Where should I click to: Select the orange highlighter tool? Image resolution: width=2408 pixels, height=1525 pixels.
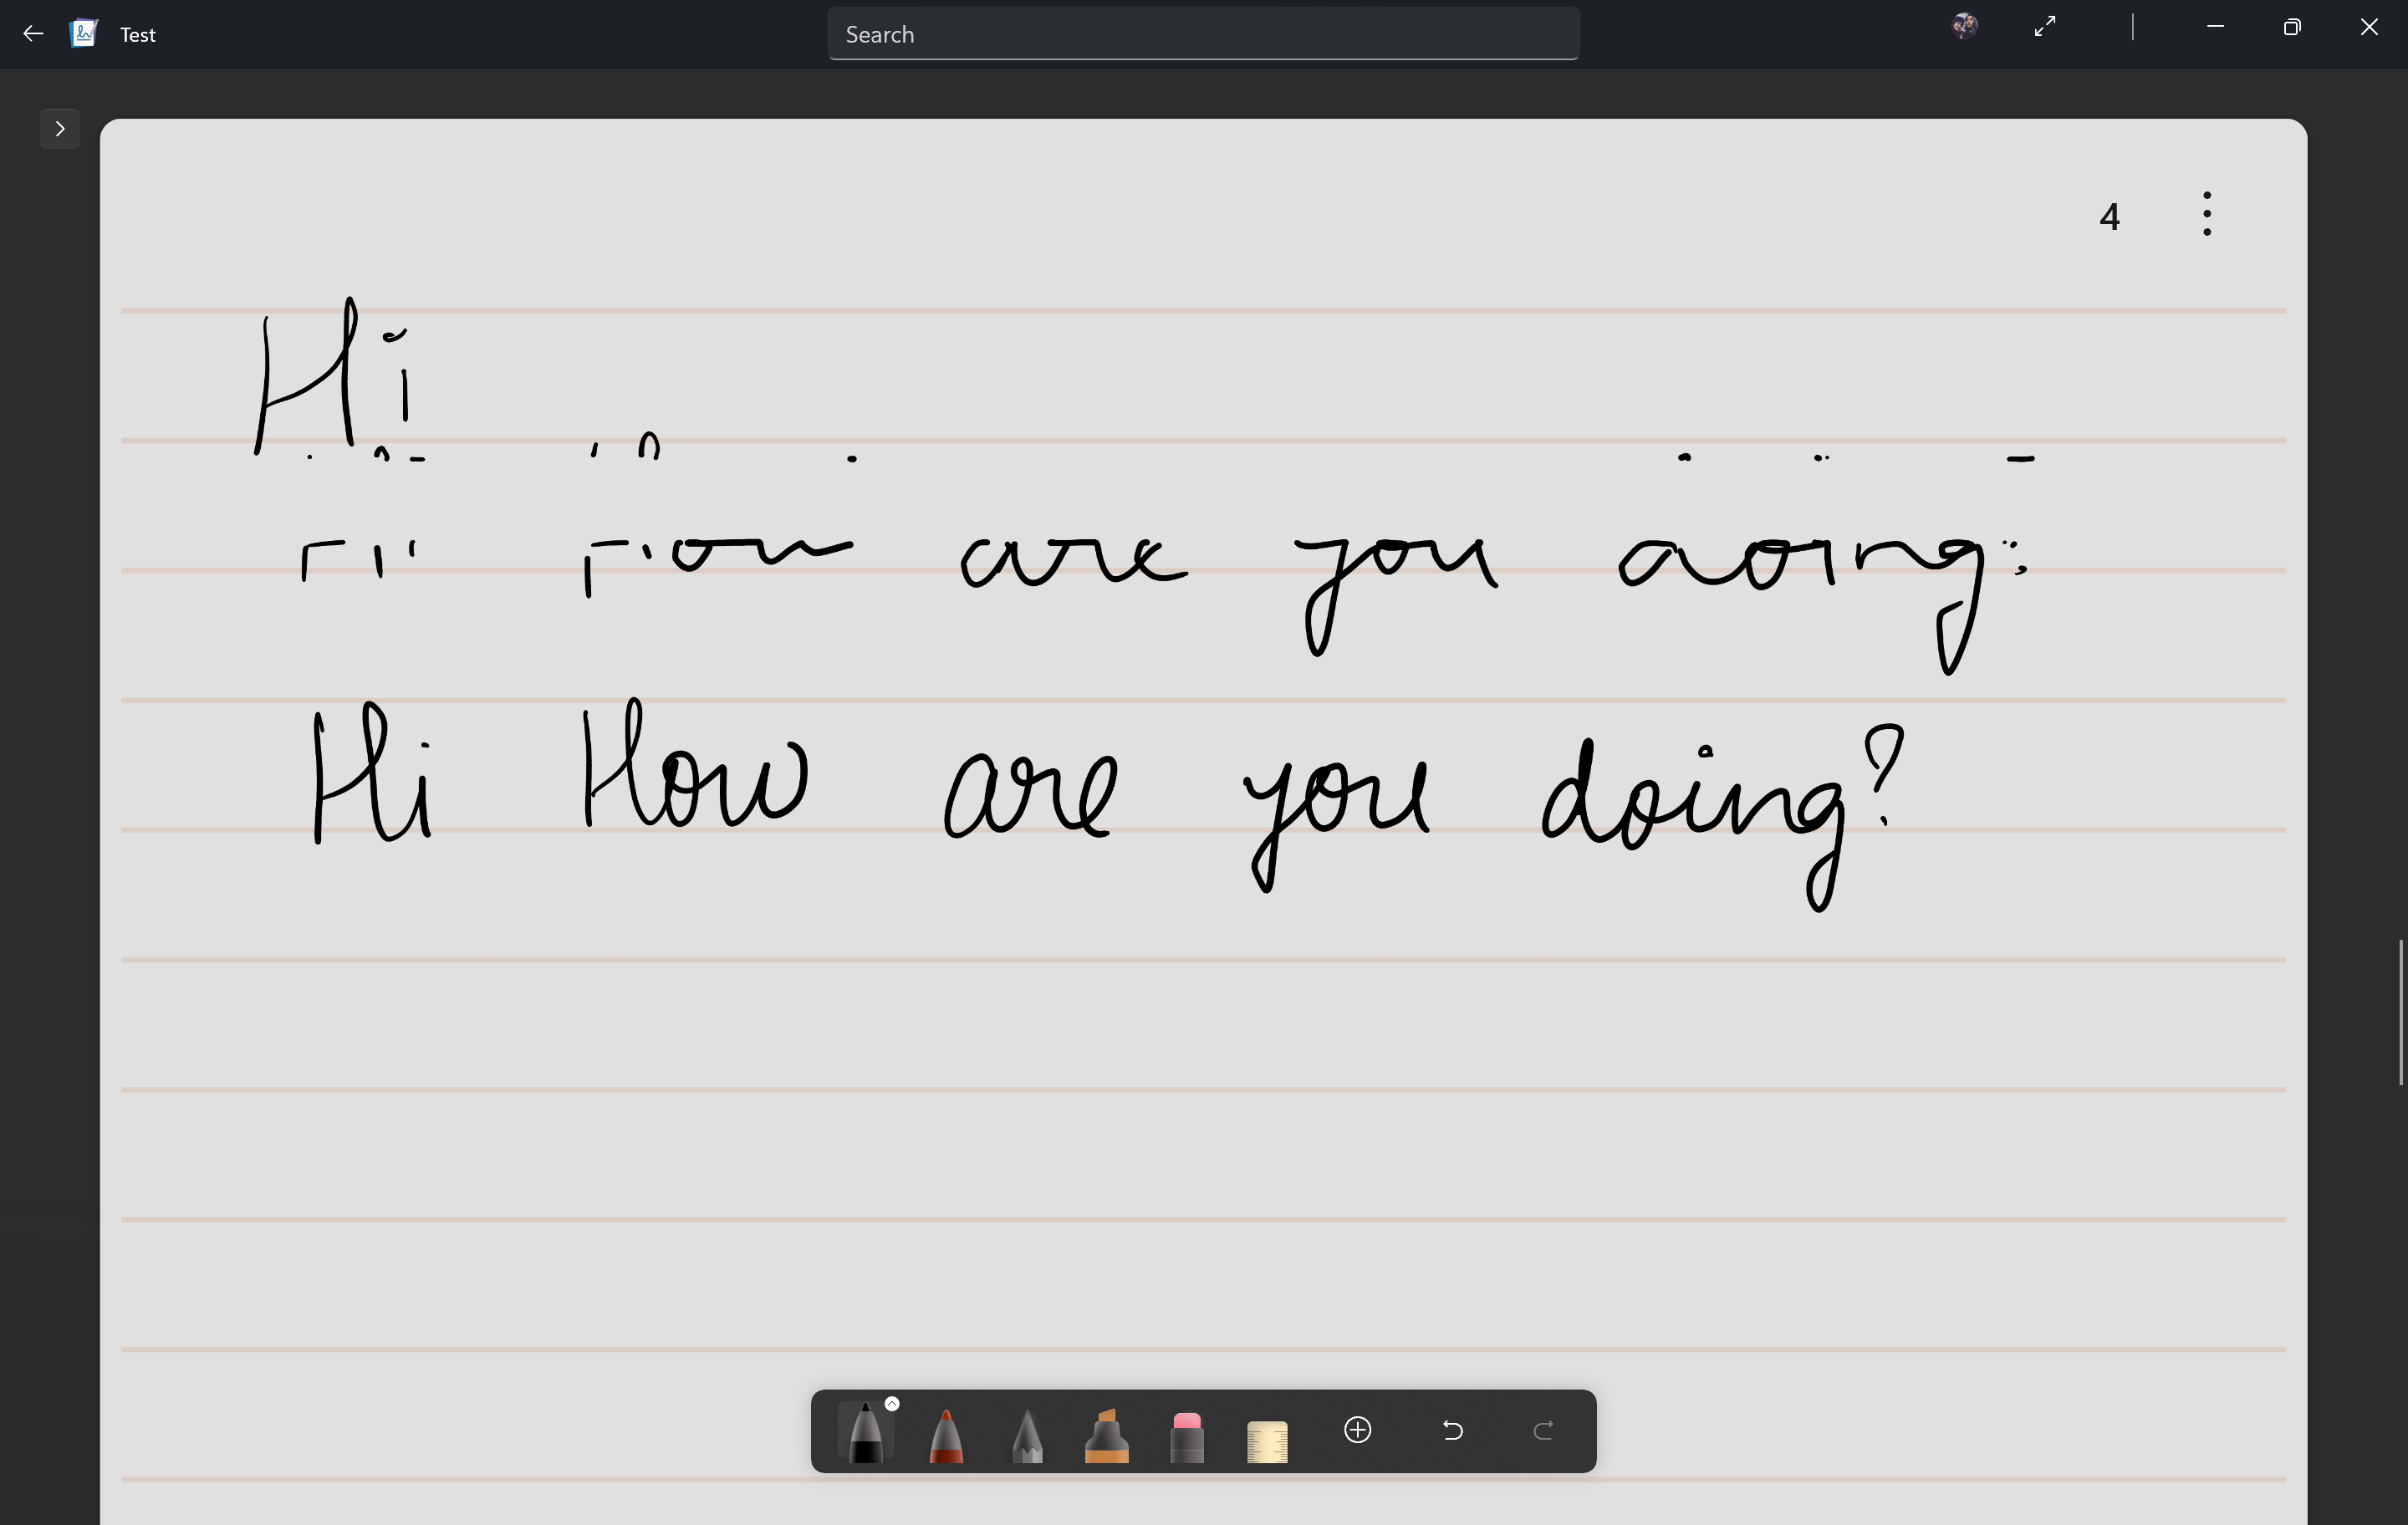coord(1106,1436)
